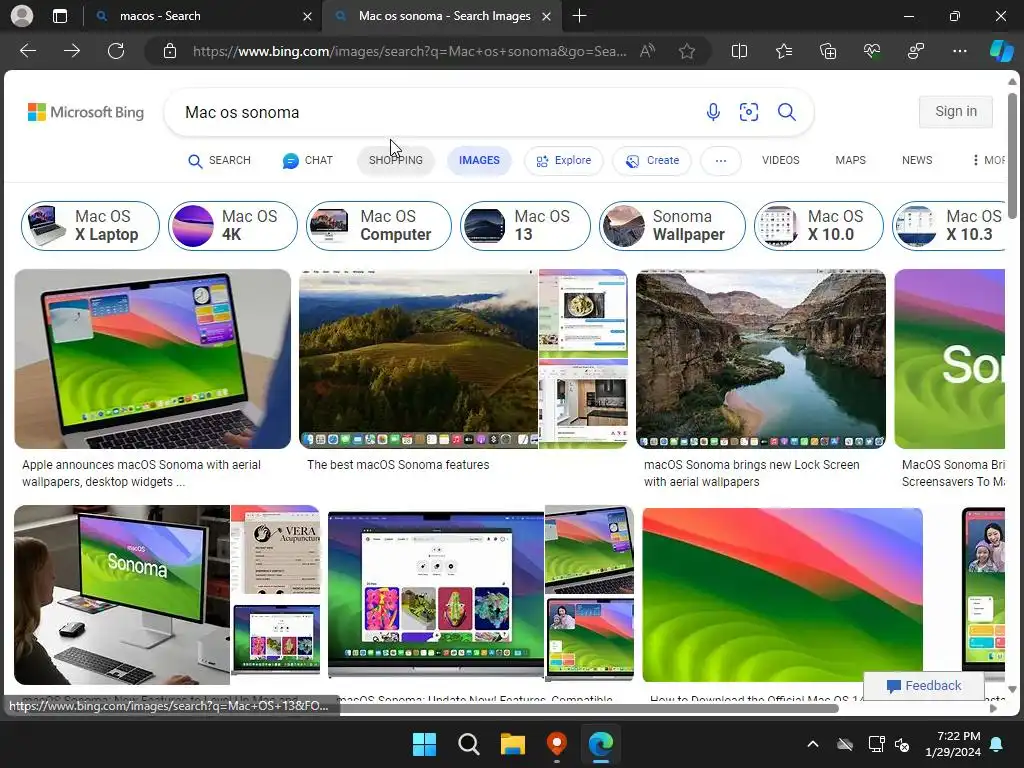Open the Favorites list icon
The height and width of the screenshot is (768, 1024).
tap(784, 51)
